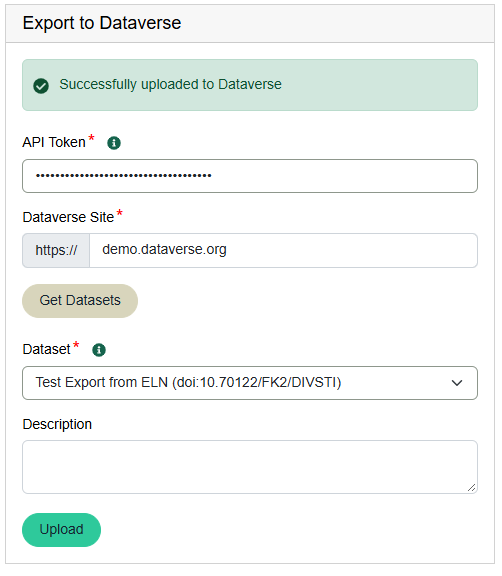Click the Upload button
502x576 pixels.
61,530
